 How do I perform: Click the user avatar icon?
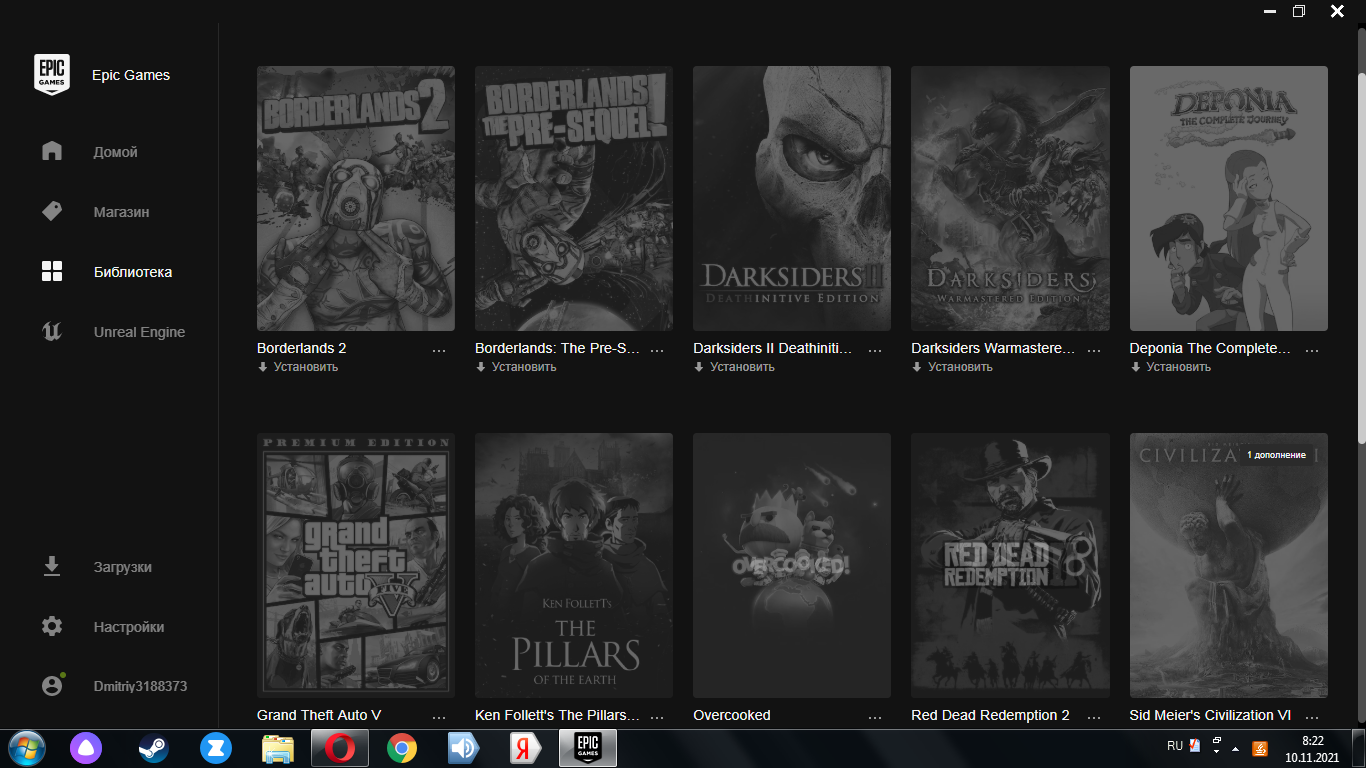pyautogui.click(x=52, y=686)
